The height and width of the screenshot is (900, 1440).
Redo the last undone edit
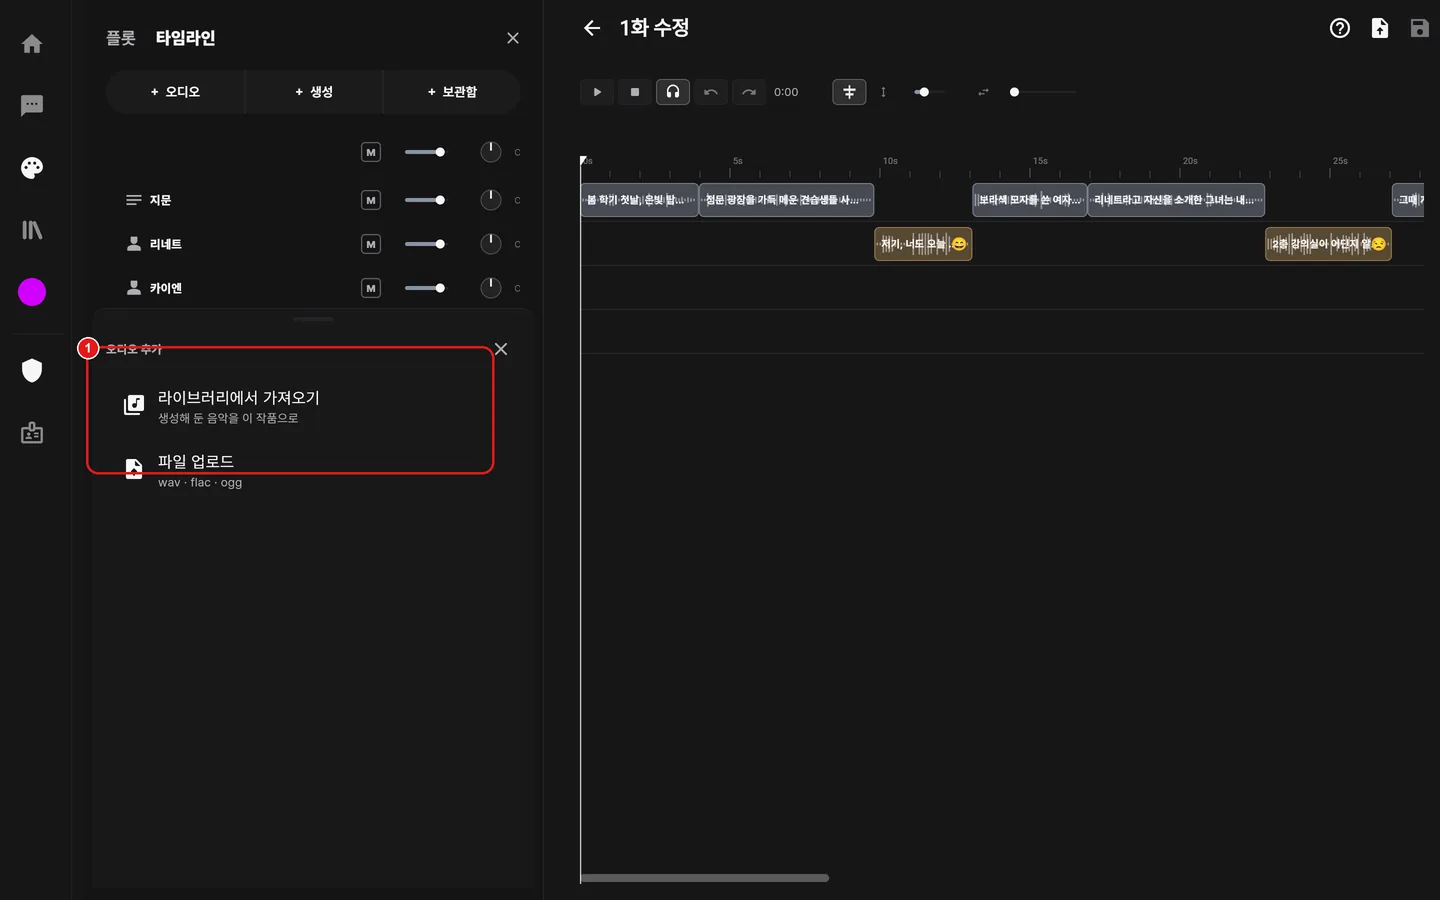[x=749, y=92]
